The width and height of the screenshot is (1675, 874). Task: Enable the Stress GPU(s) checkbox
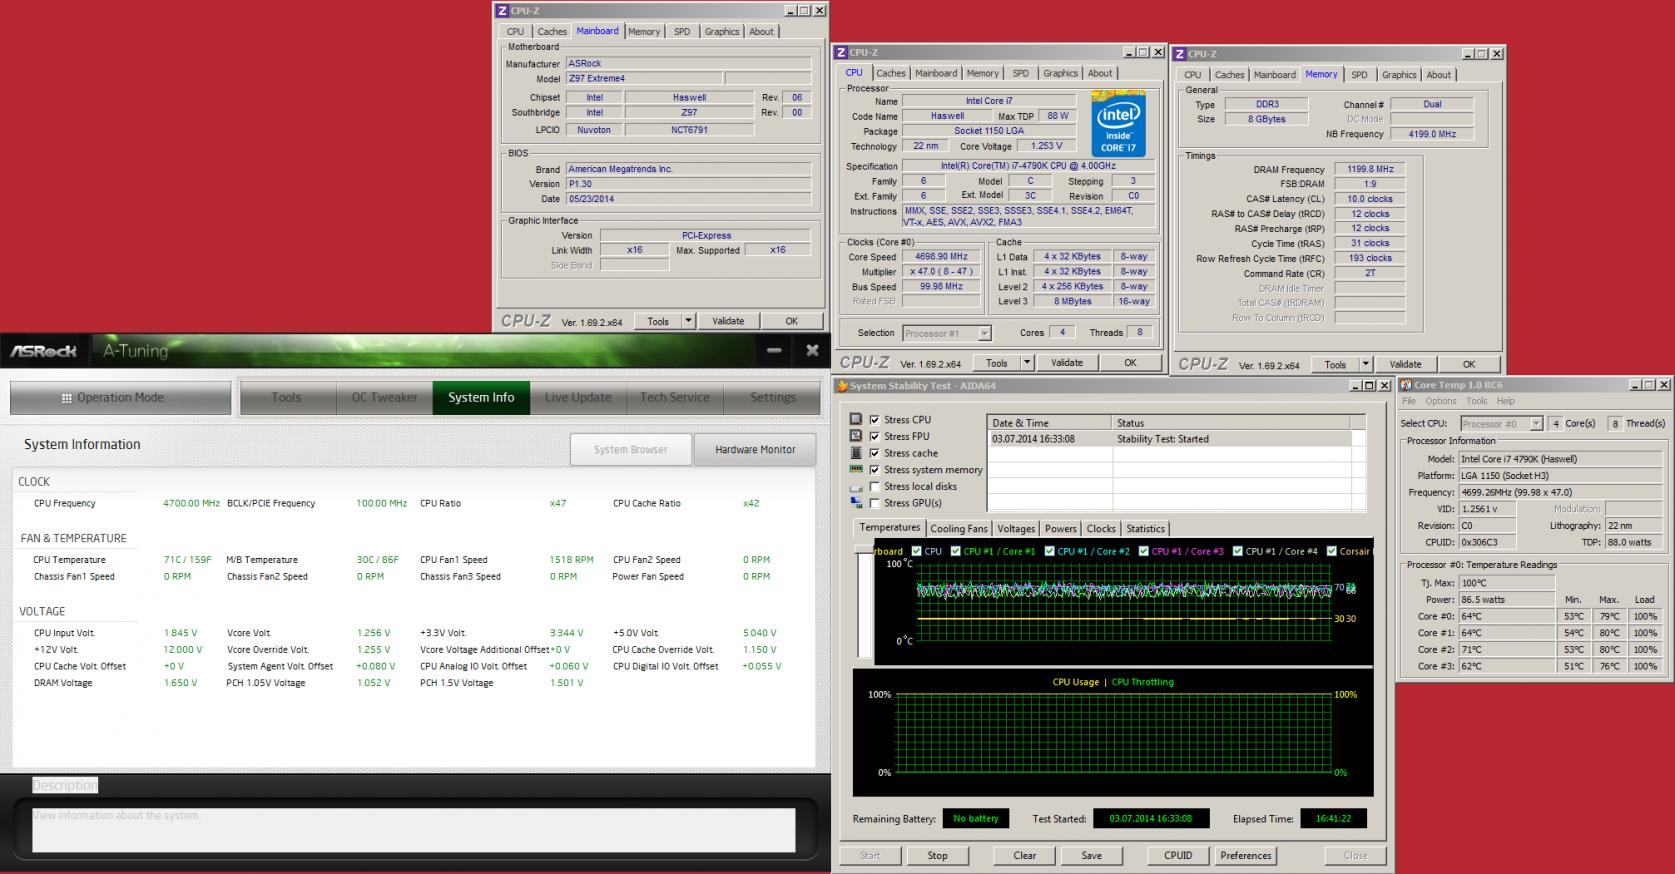coord(875,503)
